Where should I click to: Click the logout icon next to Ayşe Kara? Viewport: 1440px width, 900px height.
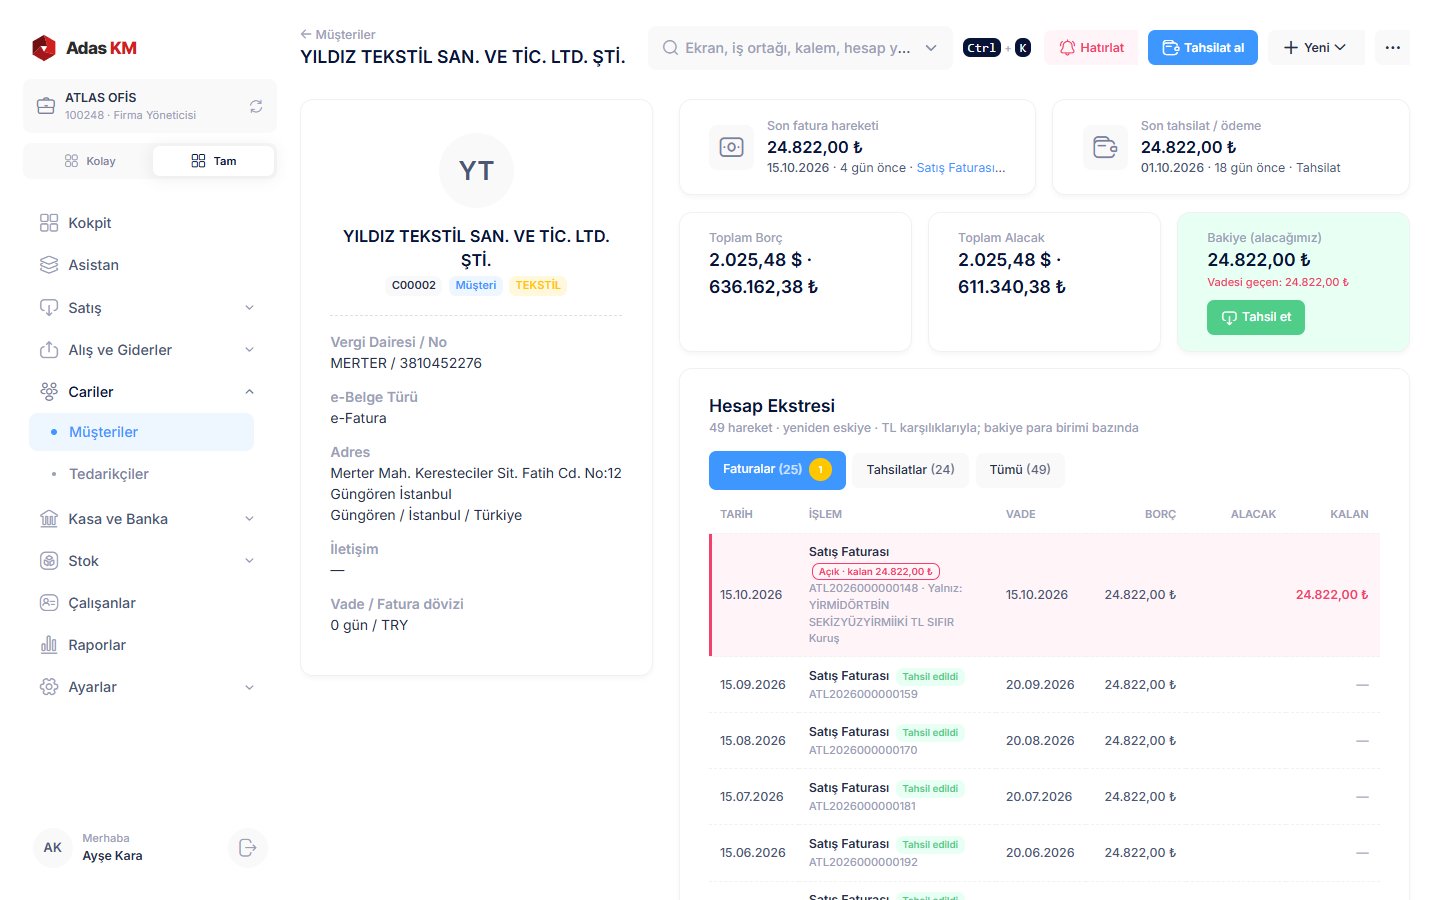tap(248, 848)
